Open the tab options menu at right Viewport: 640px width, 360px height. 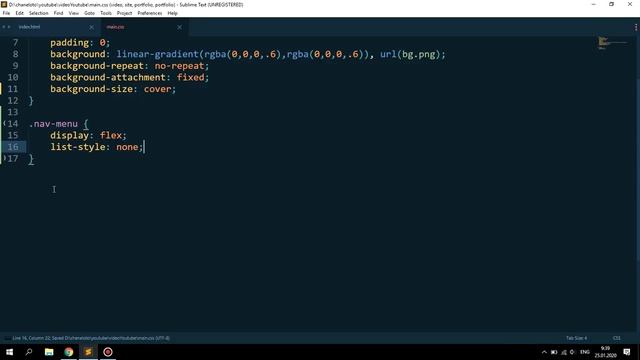[636, 27]
